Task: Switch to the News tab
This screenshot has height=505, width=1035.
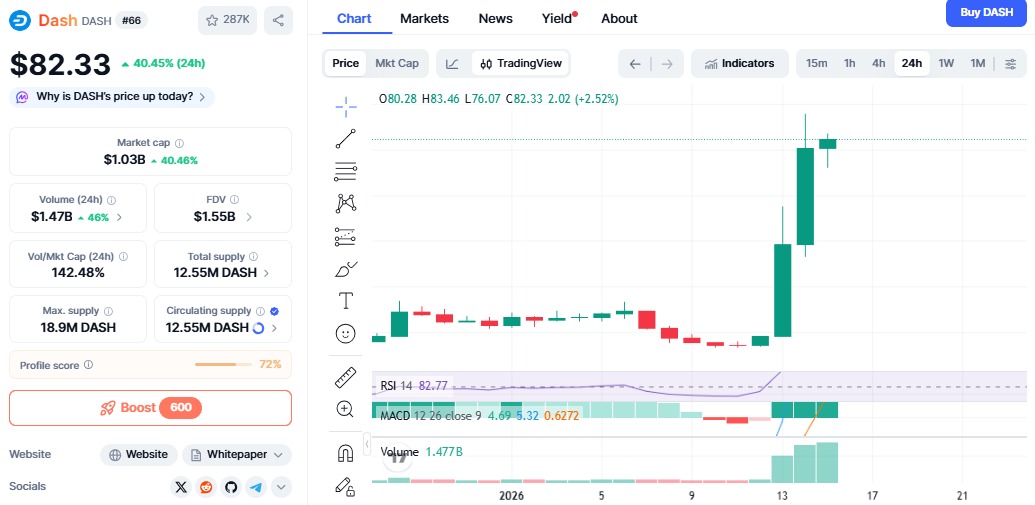Action: pyautogui.click(x=495, y=18)
